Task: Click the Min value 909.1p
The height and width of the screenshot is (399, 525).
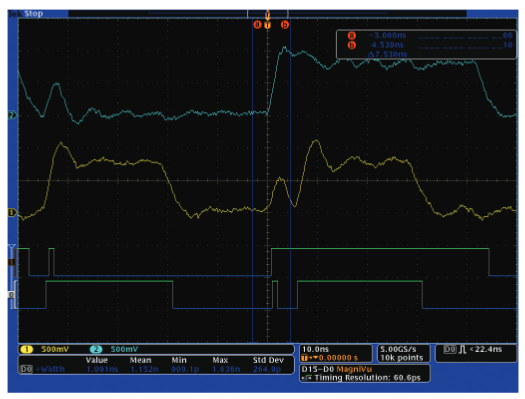Action: click(x=185, y=369)
